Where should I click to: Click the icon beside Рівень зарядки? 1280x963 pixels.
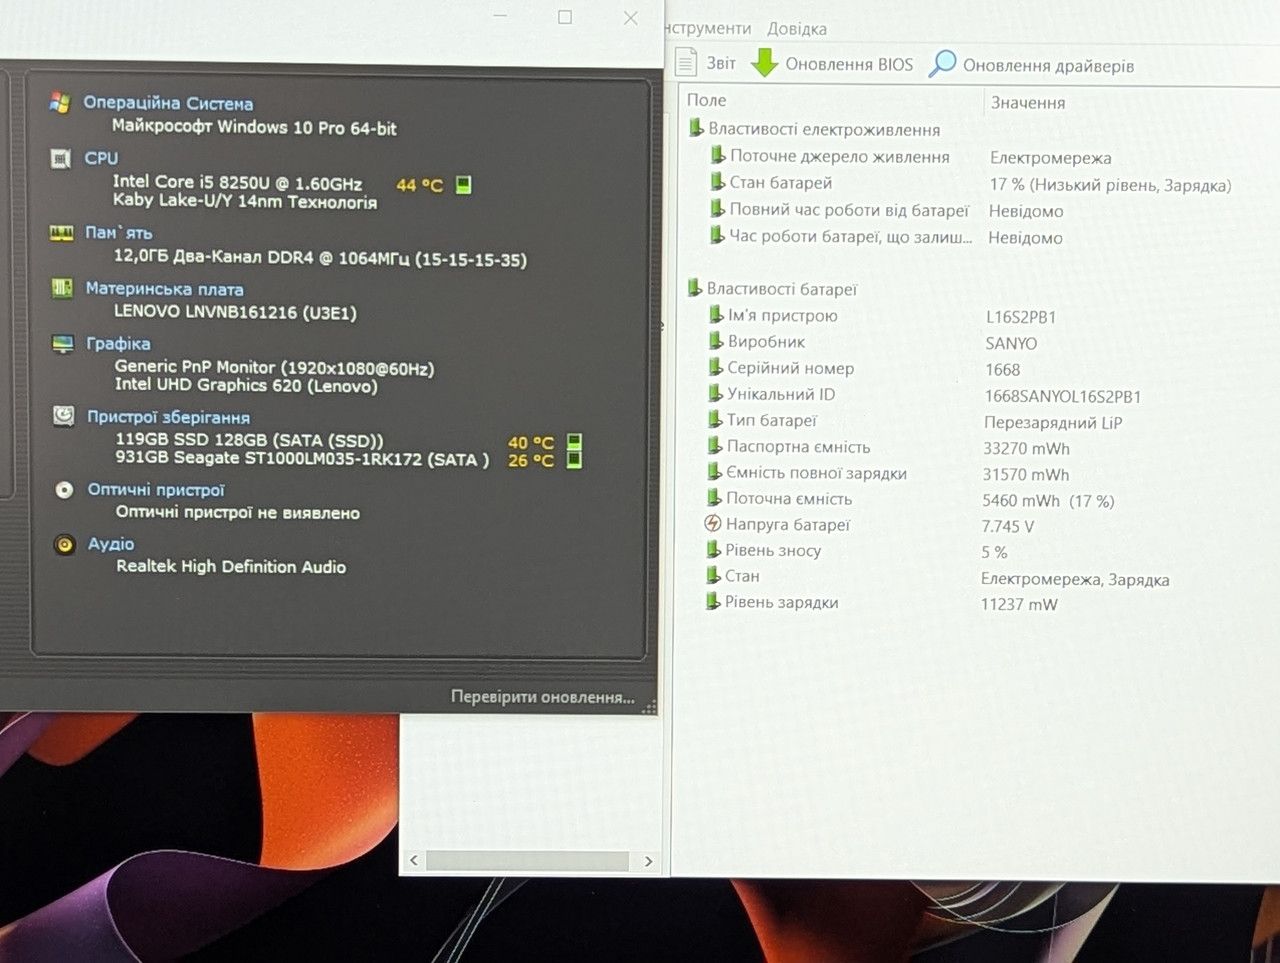click(713, 601)
